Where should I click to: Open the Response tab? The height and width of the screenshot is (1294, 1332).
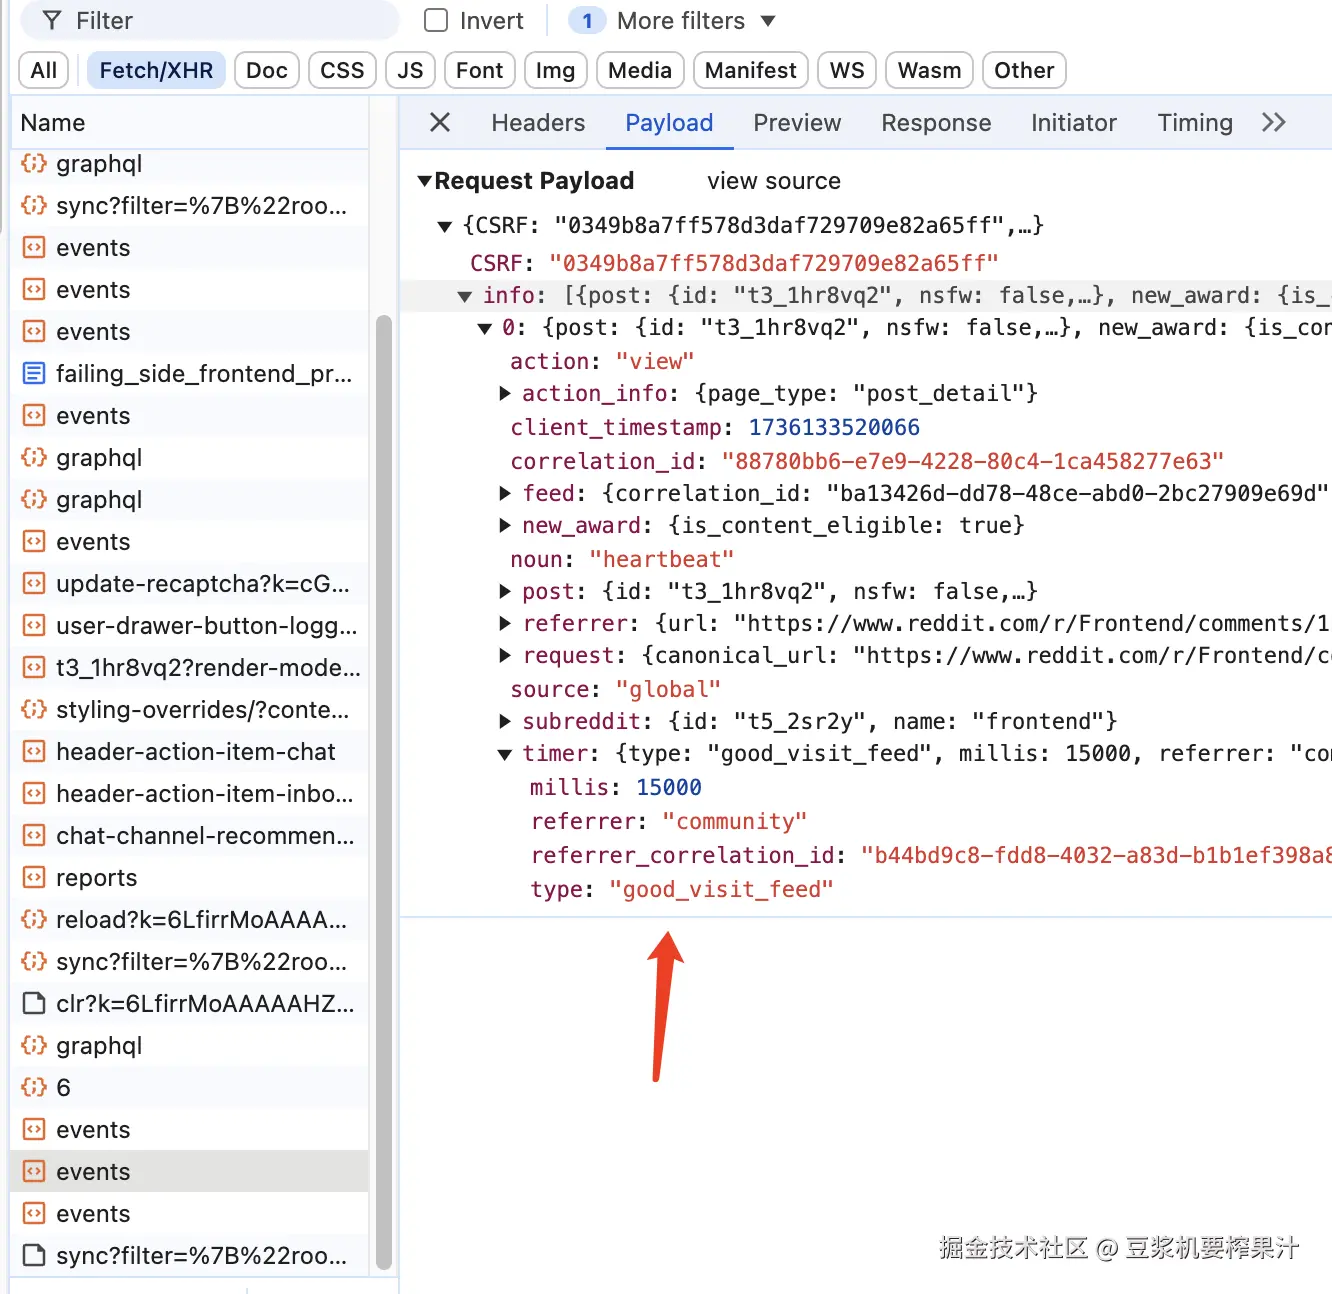pos(936,123)
